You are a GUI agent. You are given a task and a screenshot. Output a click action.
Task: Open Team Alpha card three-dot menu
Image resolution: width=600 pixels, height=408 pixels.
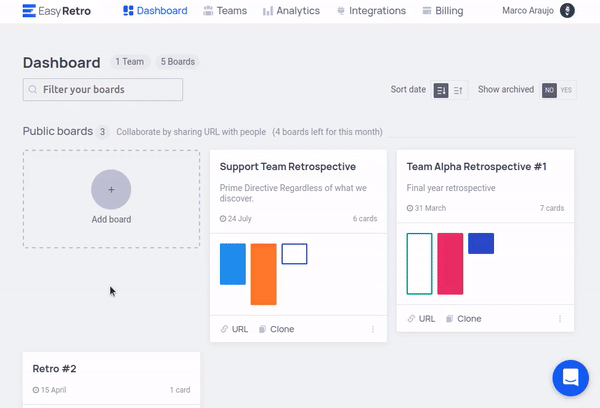tap(560, 319)
